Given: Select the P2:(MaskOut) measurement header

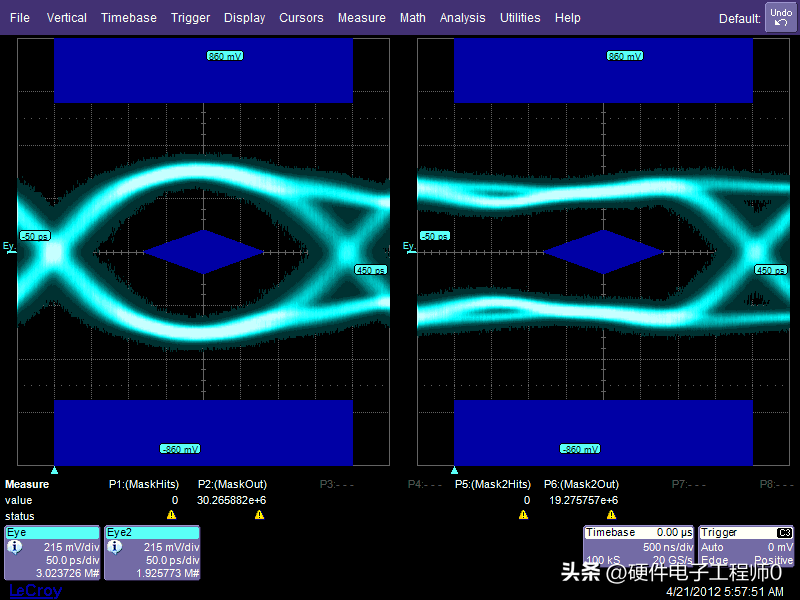Looking at the screenshot, I should (232, 484).
